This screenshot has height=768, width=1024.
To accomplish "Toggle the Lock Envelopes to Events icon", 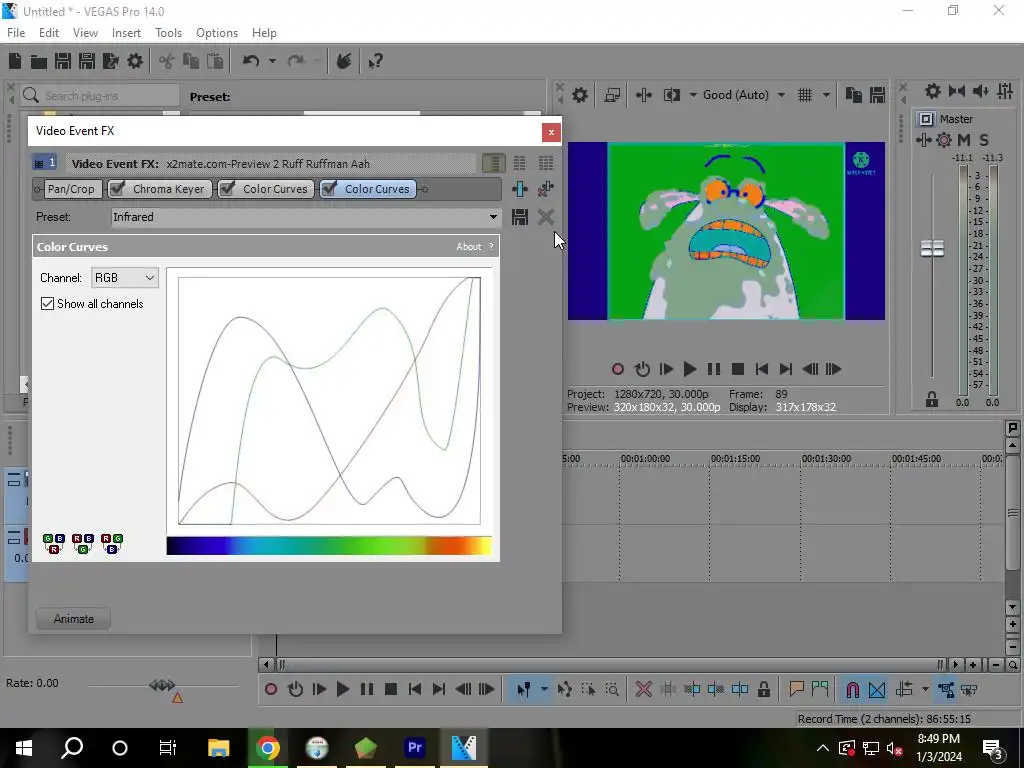I will point(946,689).
